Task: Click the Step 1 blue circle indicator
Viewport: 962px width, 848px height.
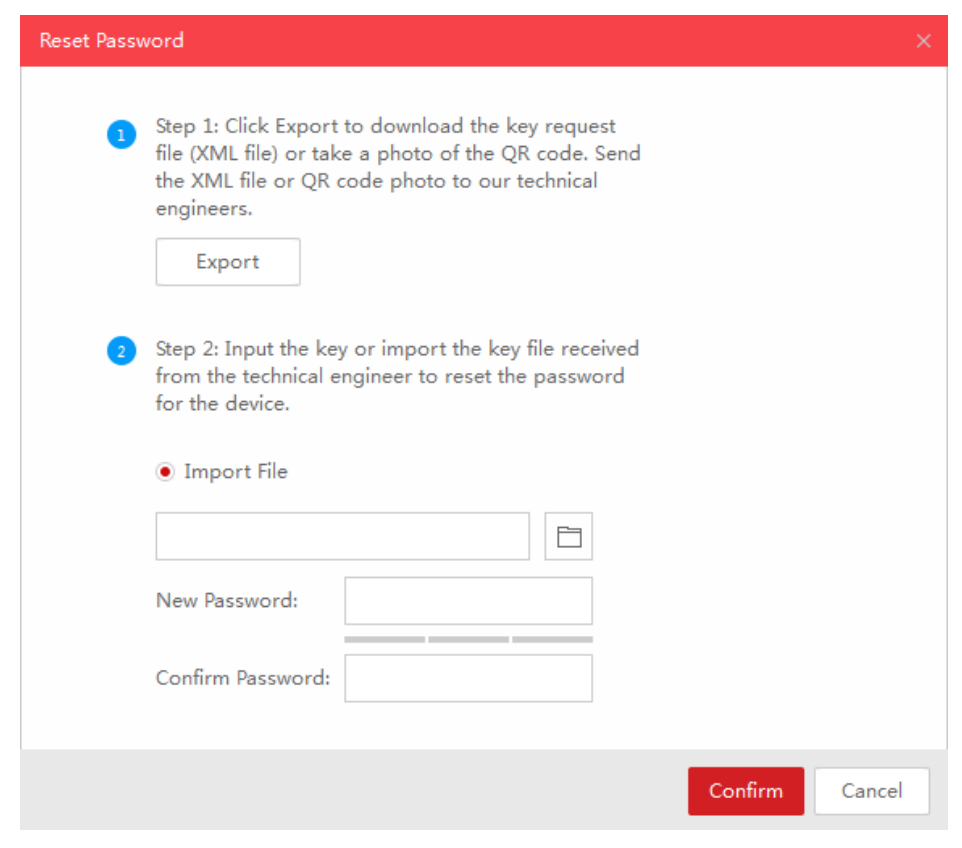Action: 121,134
